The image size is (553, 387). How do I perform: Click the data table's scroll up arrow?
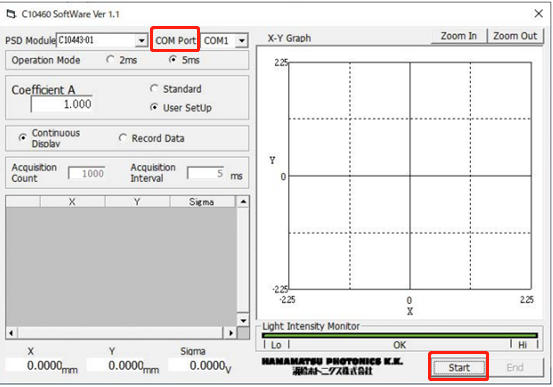point(243,202)
